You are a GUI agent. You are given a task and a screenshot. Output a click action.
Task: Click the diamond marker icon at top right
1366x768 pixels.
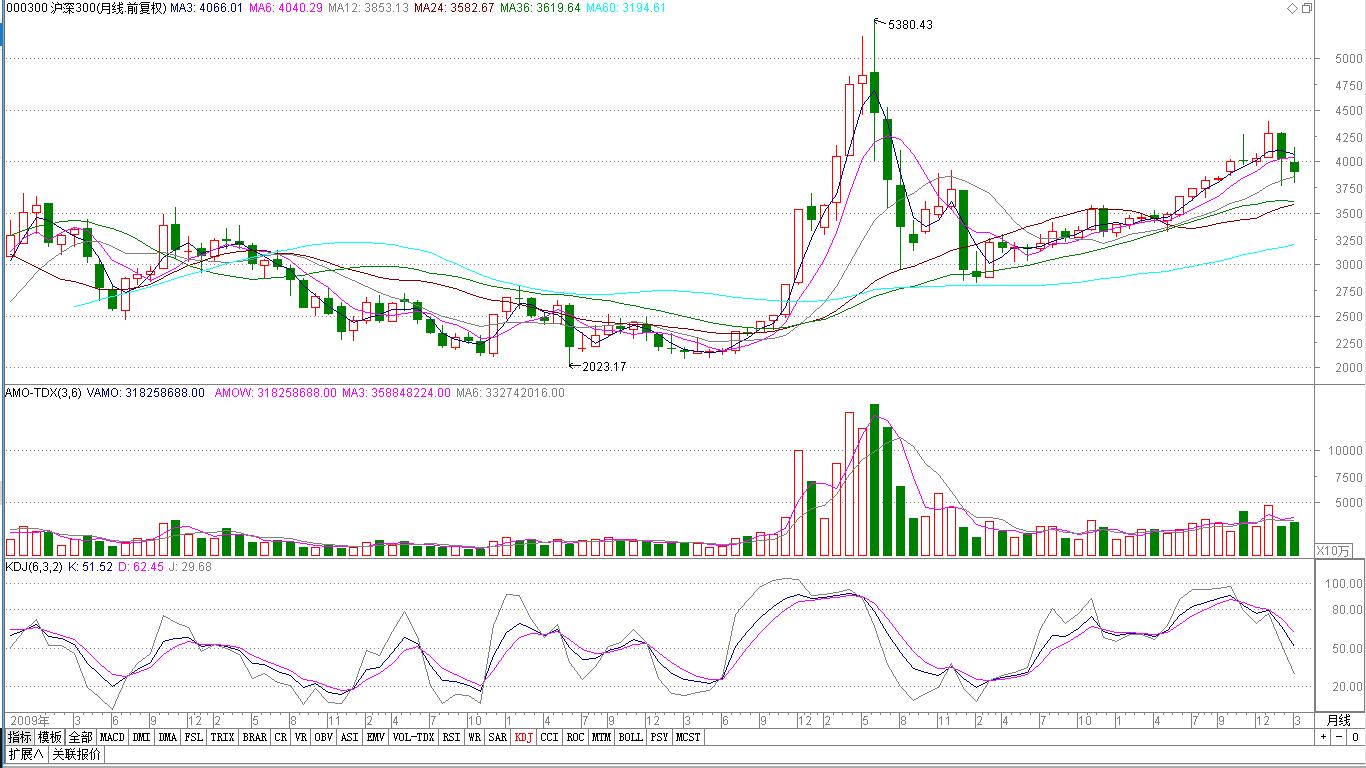(1292, 8)
